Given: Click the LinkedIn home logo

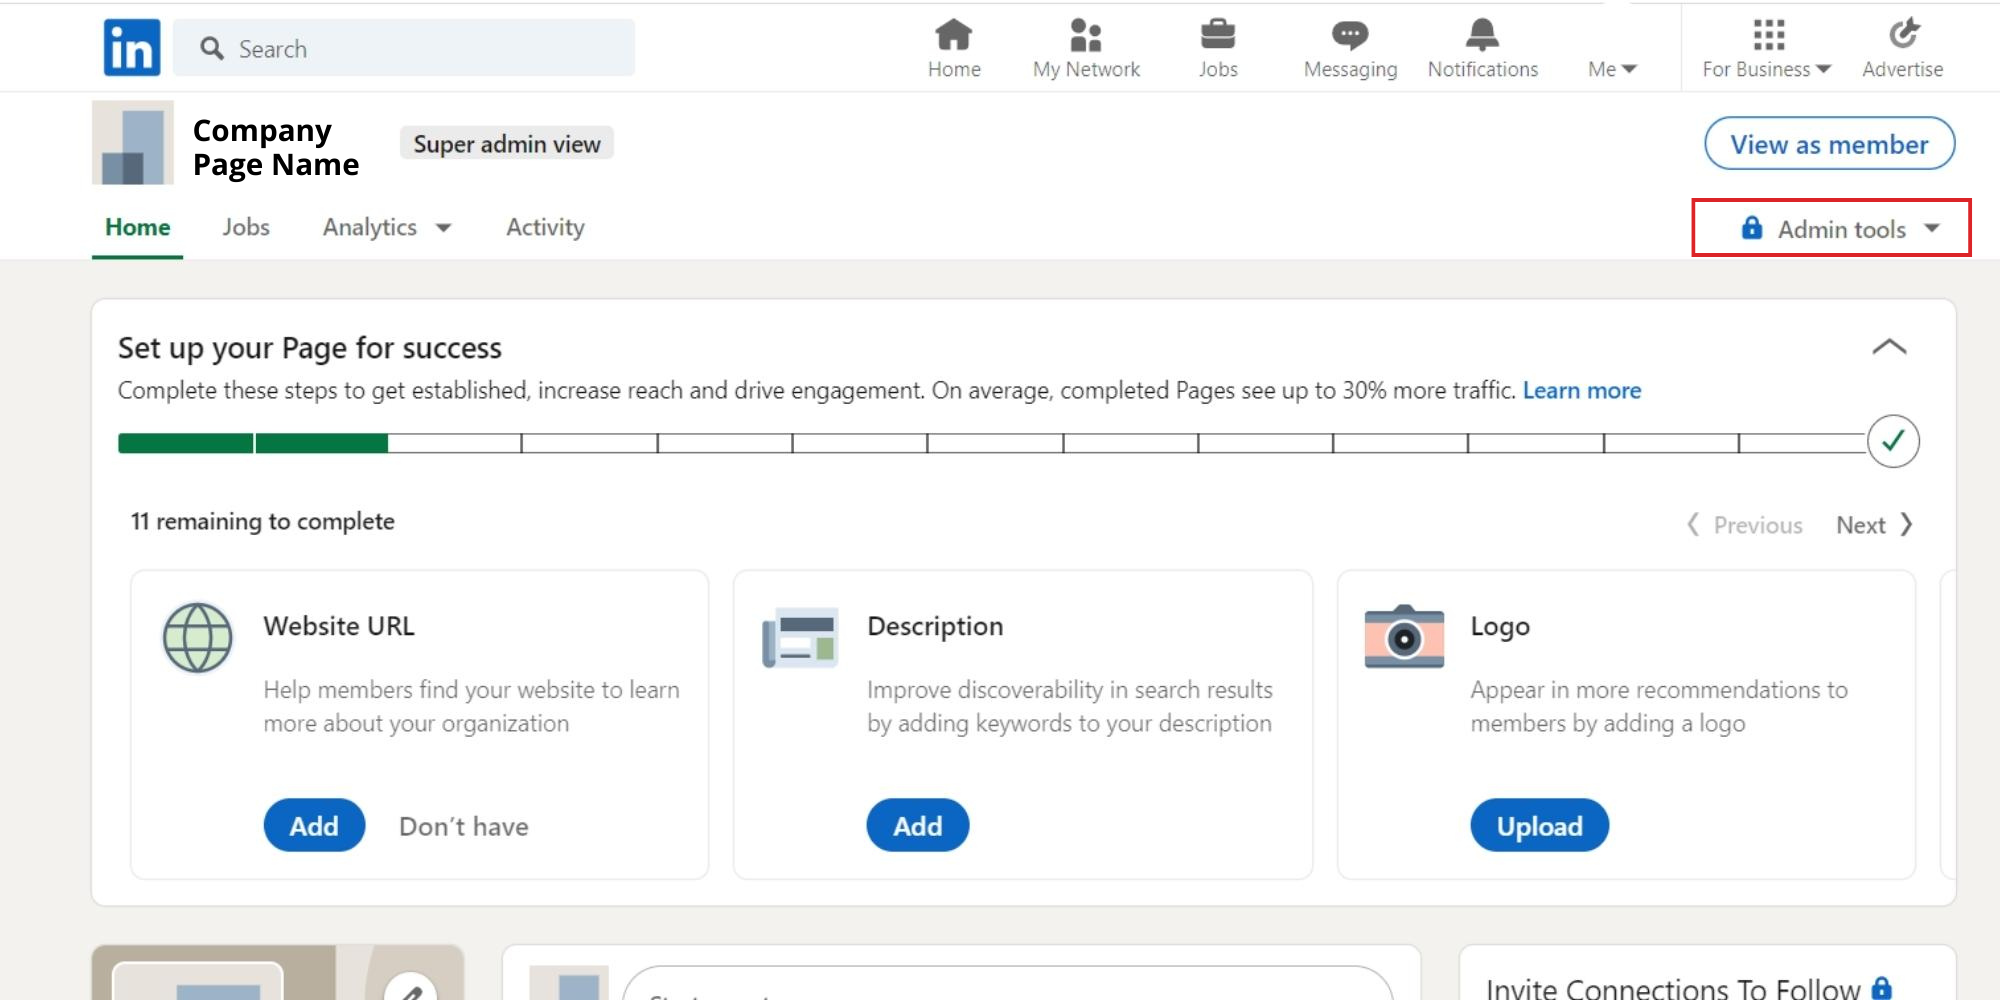Looking at the screenshot, I should click(x=130, y=46).
